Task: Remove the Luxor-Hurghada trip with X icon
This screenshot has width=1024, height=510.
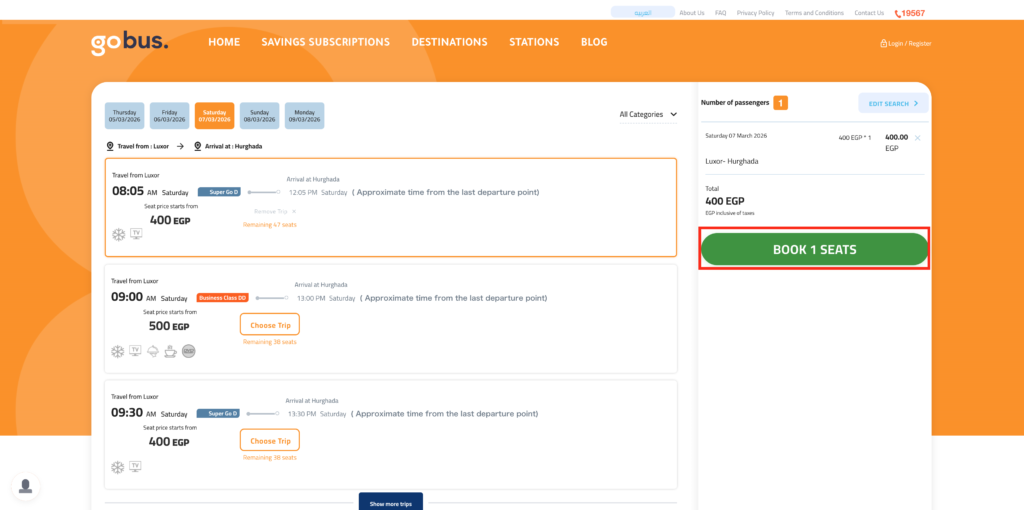Action: click(x=917, y=137)
